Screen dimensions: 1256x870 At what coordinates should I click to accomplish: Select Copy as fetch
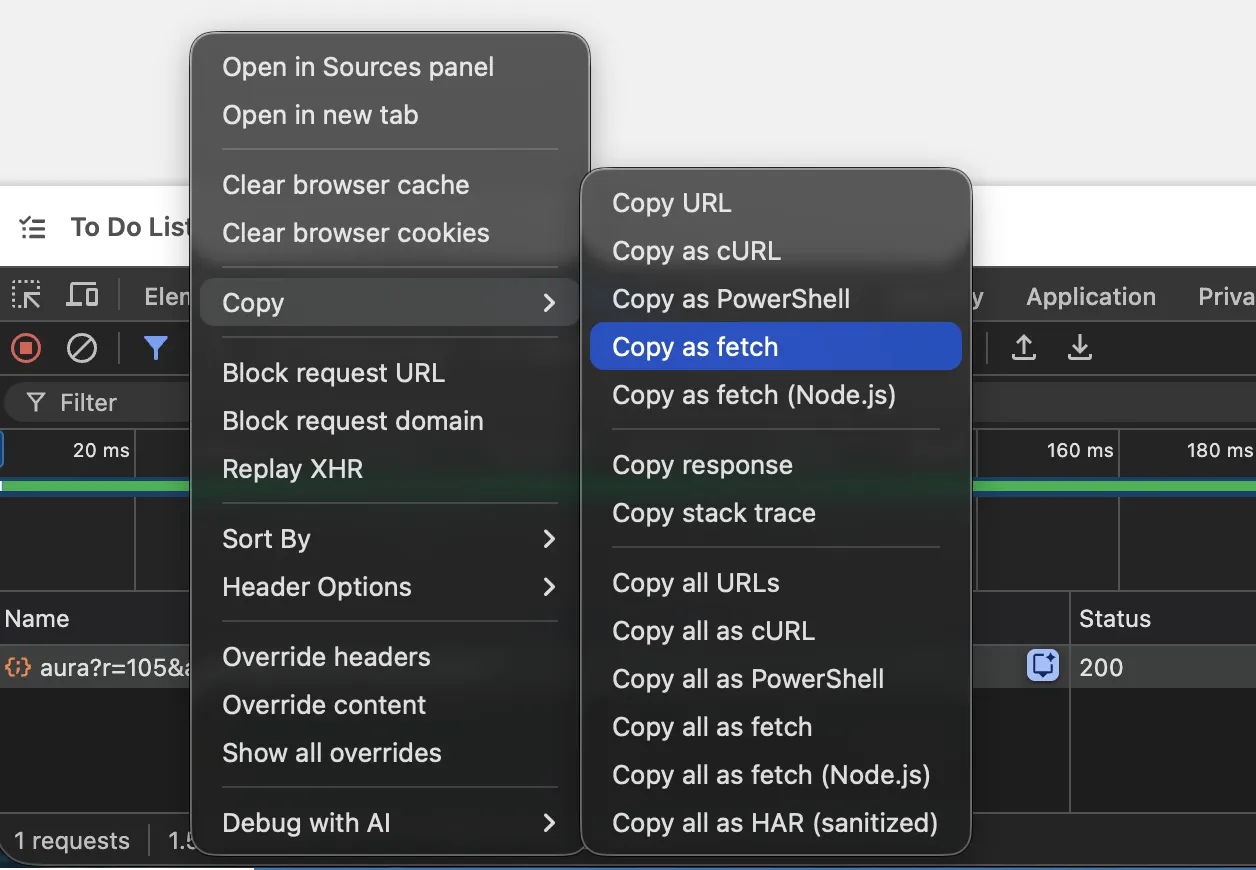coord(694,346)
